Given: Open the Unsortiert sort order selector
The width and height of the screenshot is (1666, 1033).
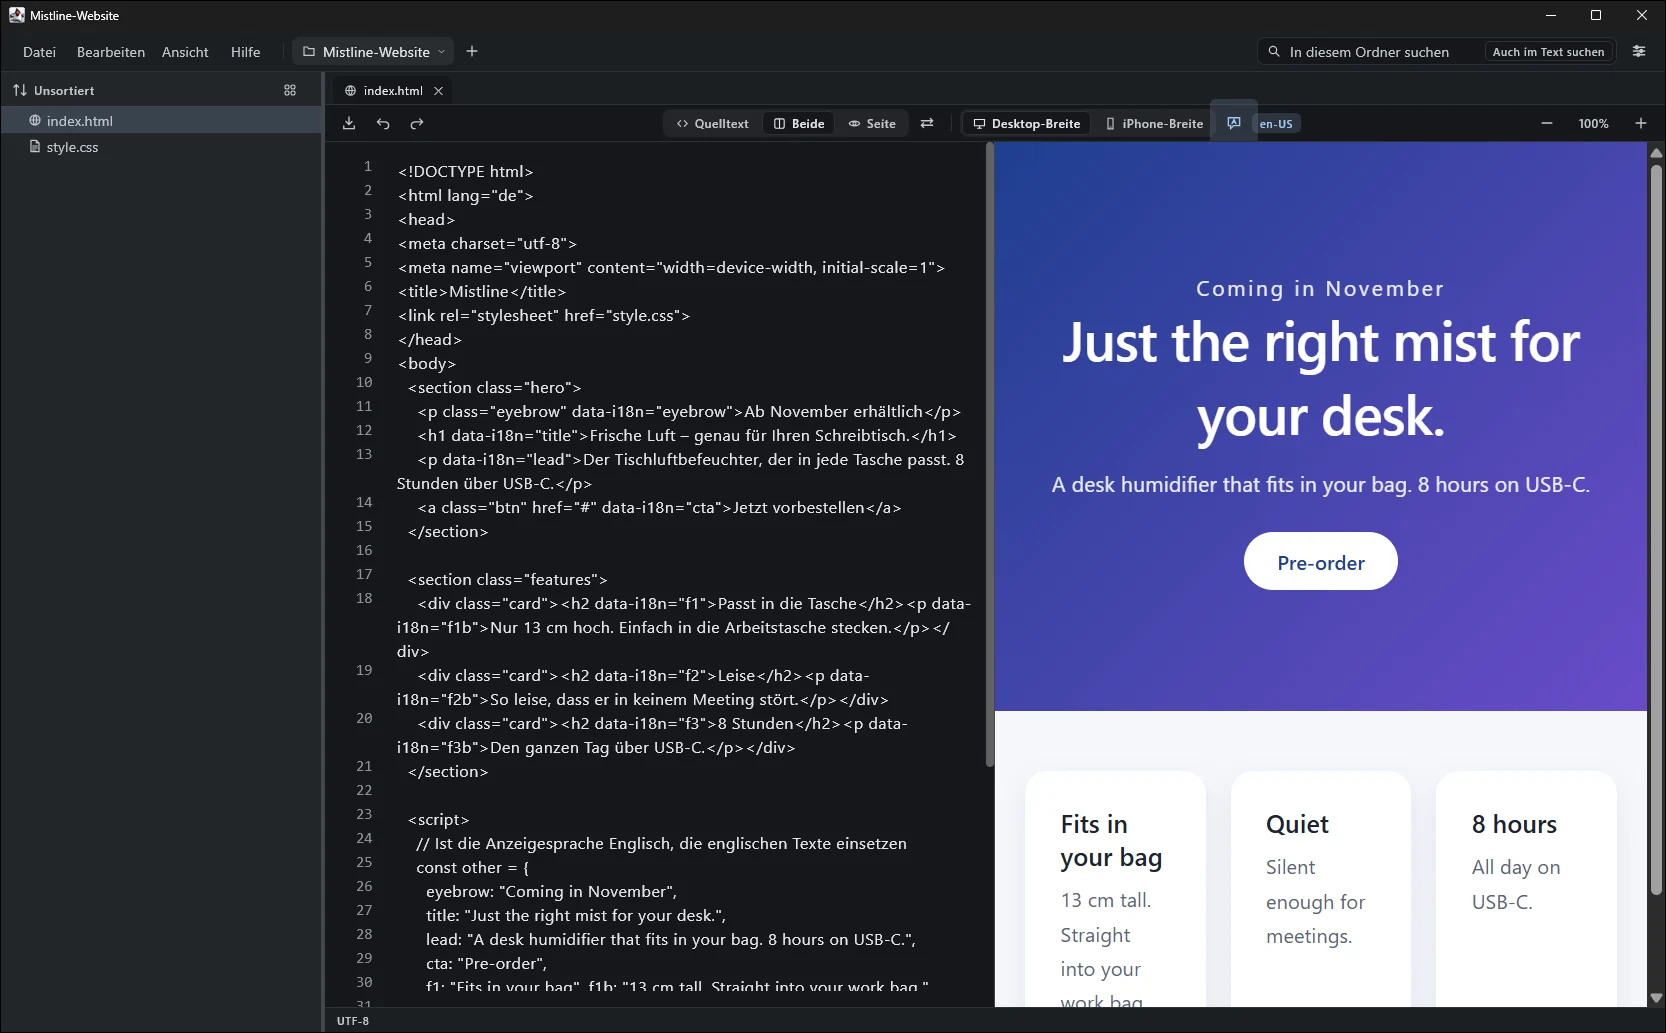Looking at the screenshot, I should [x=54, y=90].
